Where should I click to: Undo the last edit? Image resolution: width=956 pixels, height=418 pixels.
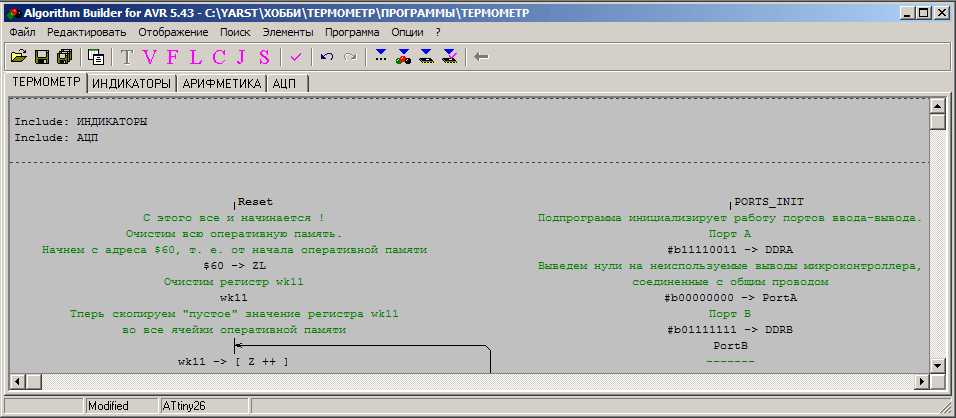point(327,57)
